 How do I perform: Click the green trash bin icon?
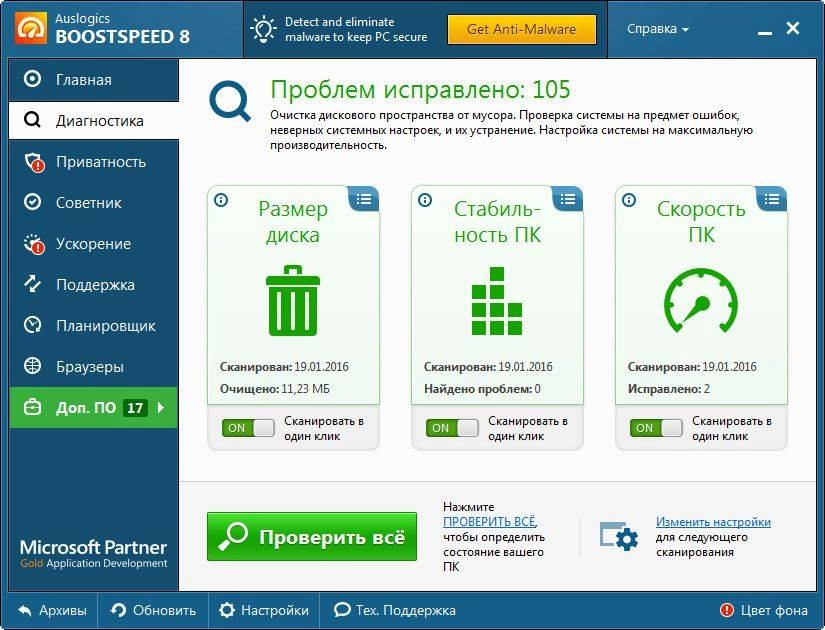click(x=293, y=301)
